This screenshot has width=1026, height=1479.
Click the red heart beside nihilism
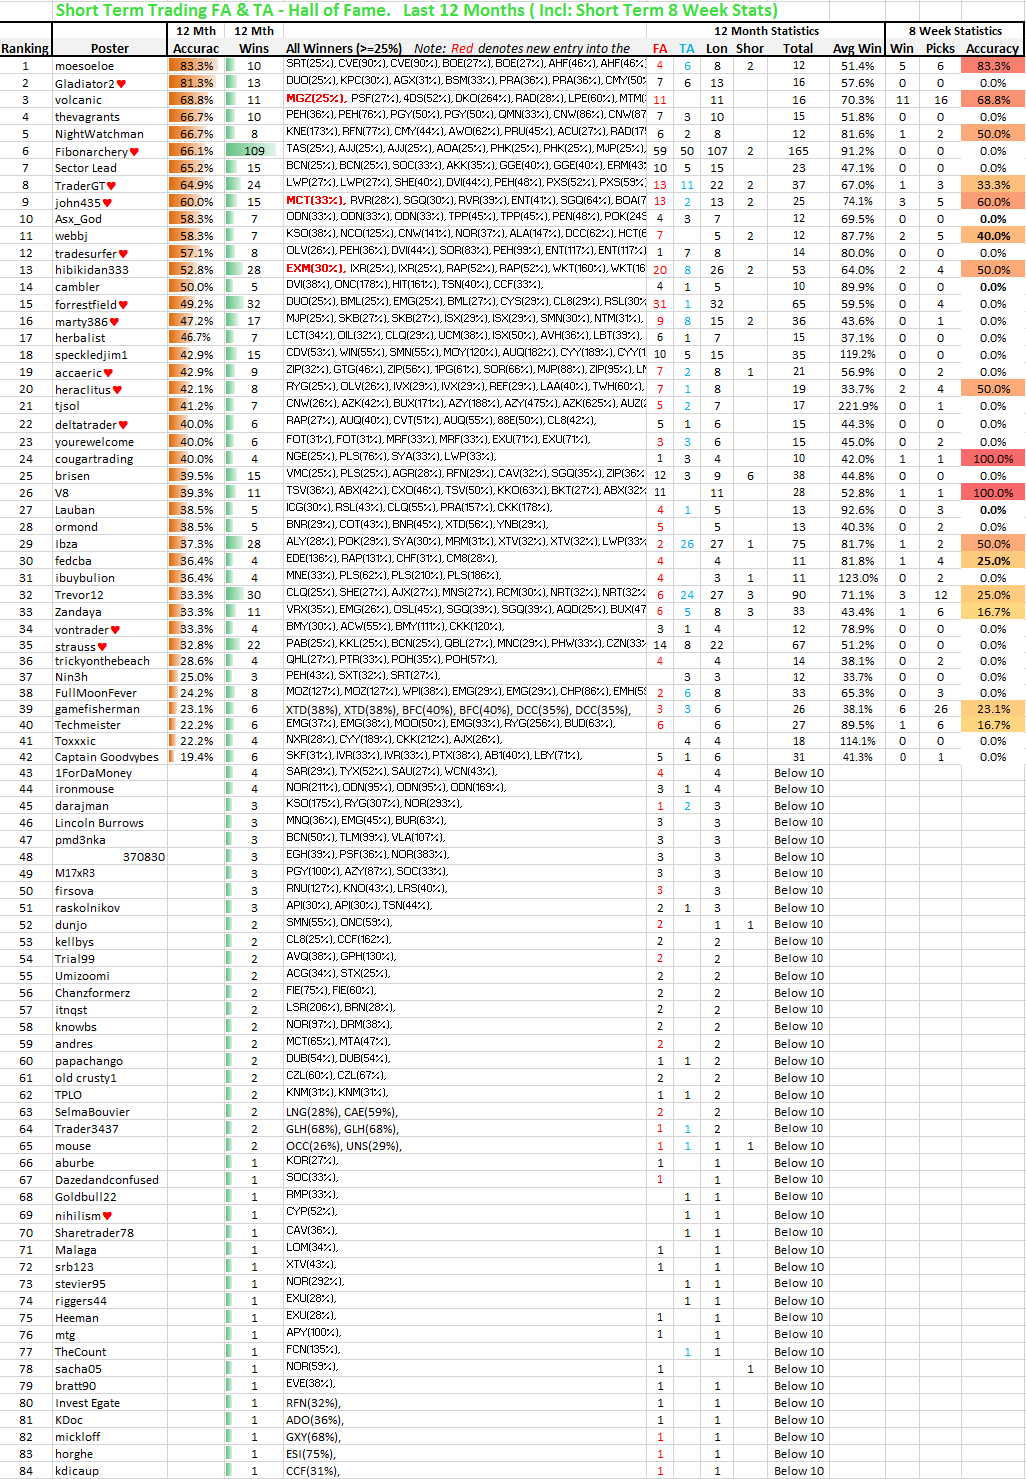tap(107, 1216)
